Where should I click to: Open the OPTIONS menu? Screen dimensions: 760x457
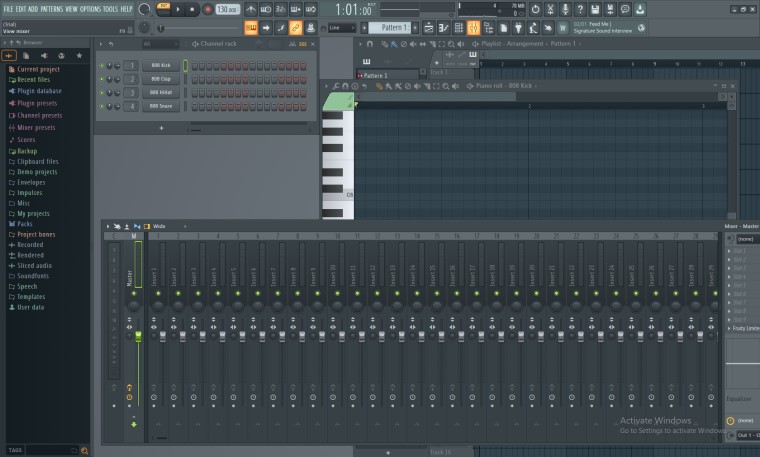click(90, 9)
